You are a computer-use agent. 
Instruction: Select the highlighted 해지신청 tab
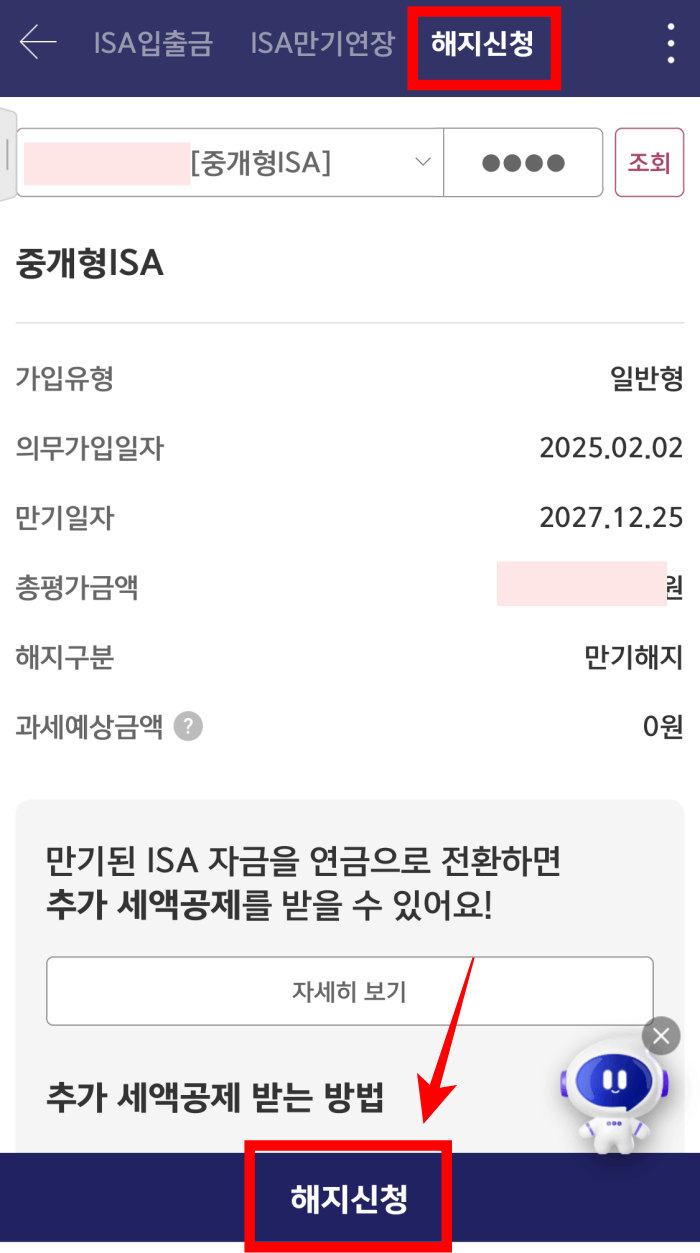click(484, 46)
